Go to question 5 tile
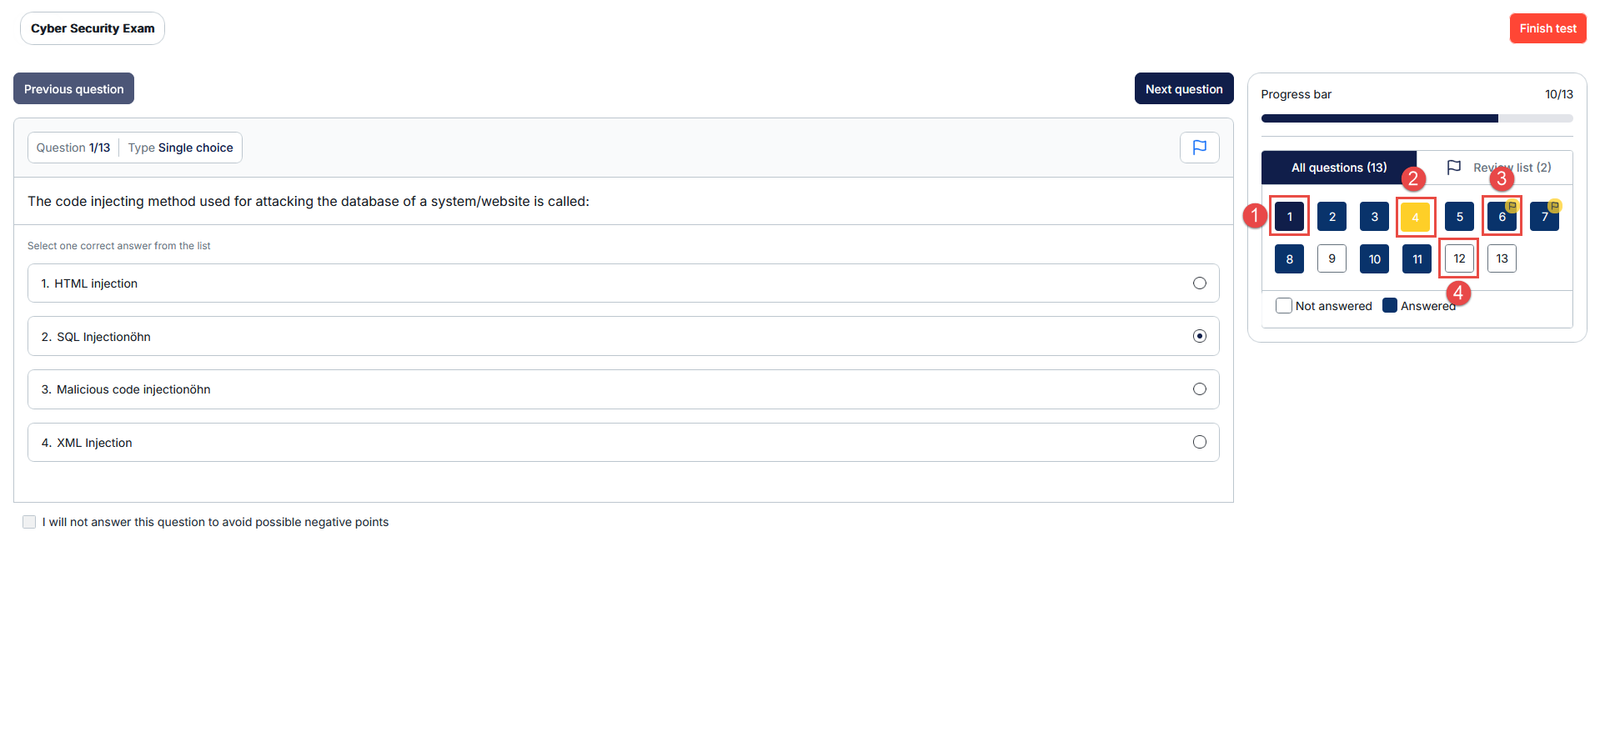Screen dimensions: 1600x732 click(x=1460, y=216)
